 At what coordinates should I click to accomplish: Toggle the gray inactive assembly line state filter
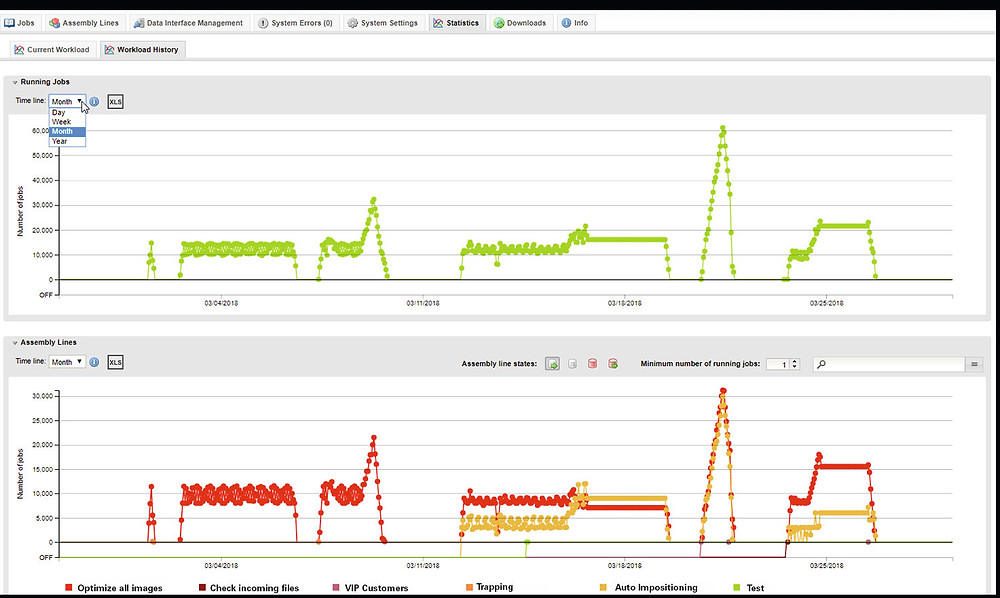point(573,364)
